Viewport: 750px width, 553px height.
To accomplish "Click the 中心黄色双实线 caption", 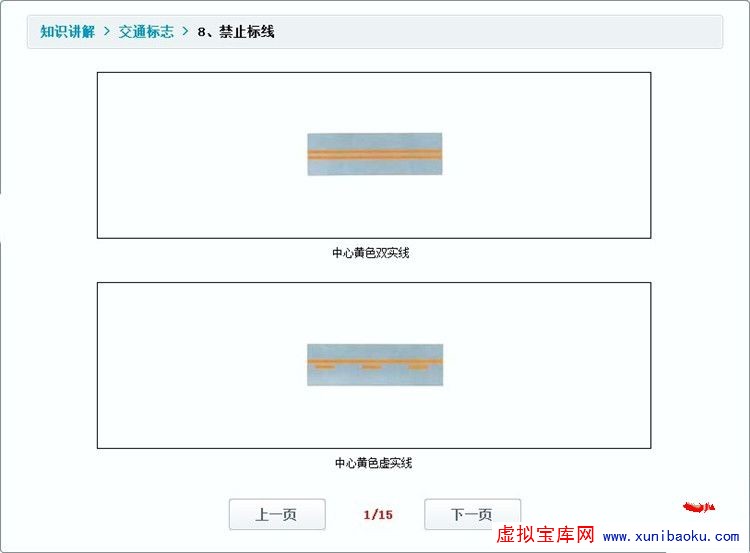I will 371,253.
